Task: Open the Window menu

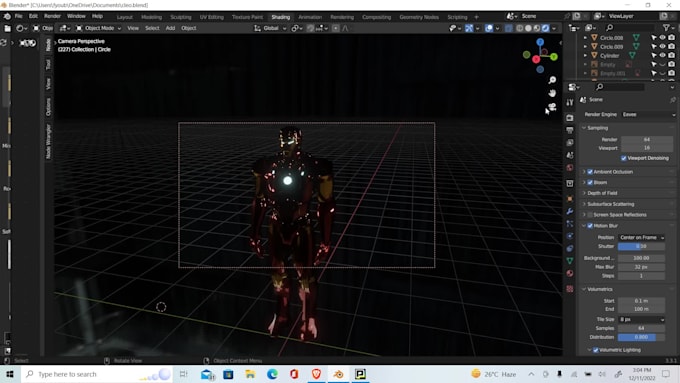Action: (76, 16)
